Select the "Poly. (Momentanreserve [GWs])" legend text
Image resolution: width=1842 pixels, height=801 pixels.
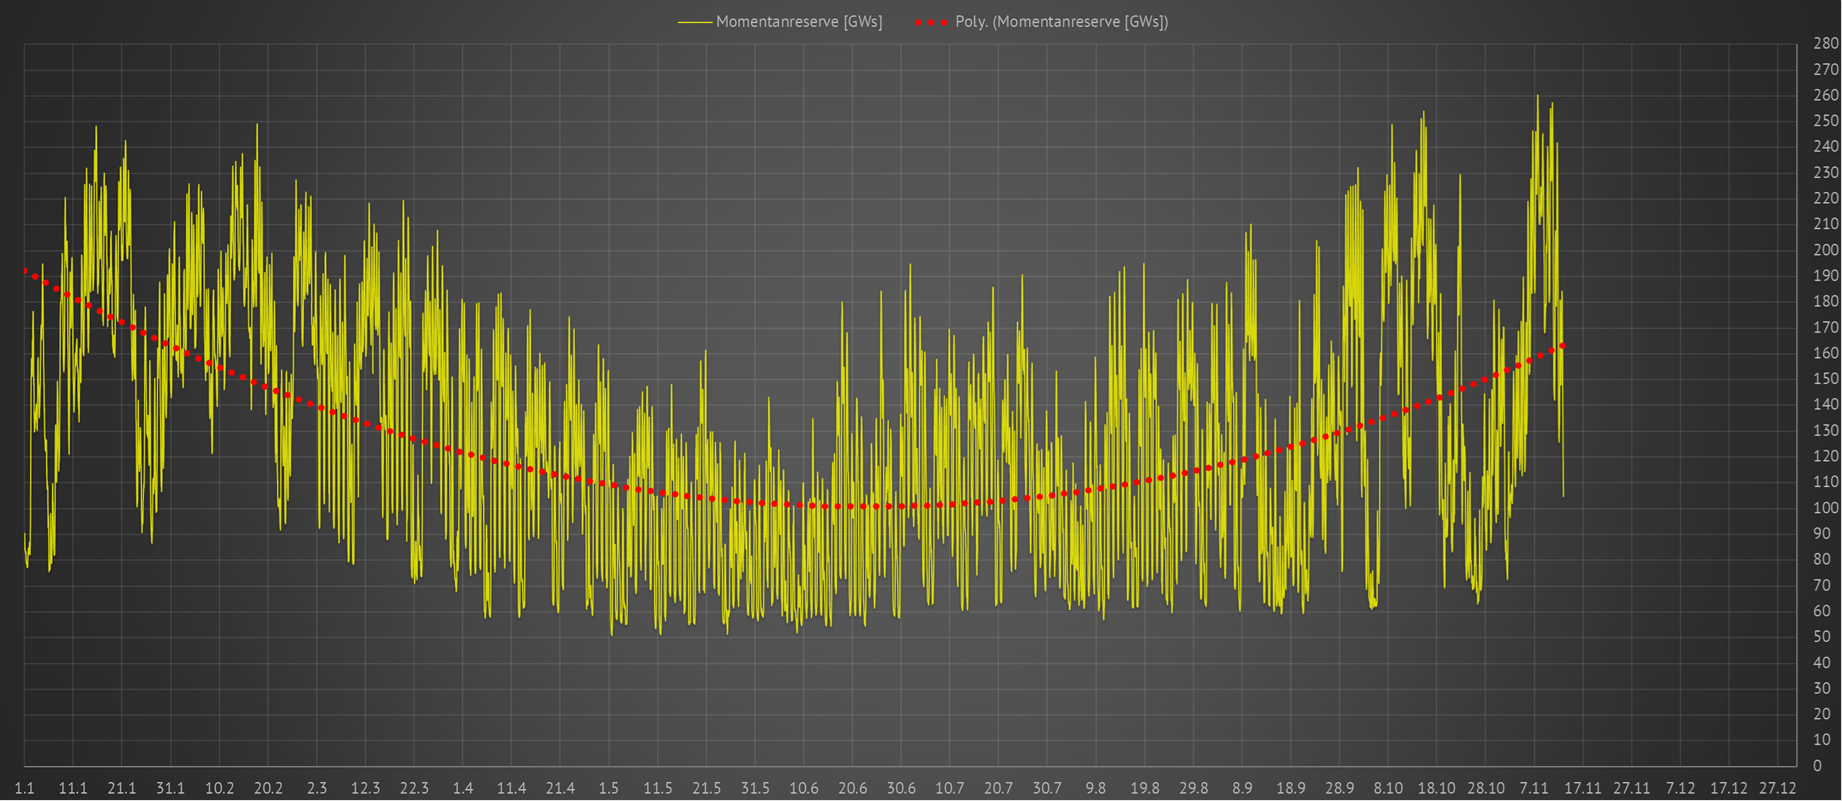(x=1061, y=22)
